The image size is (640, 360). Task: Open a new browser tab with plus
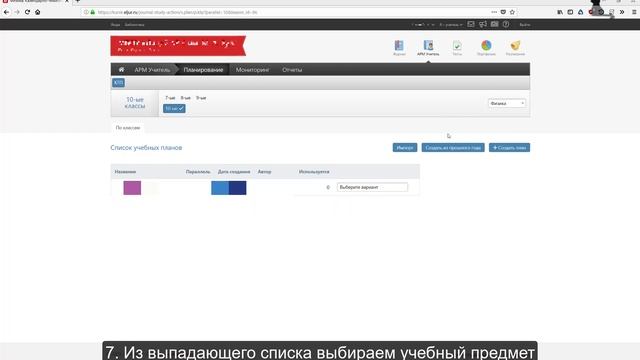pyautogui.click(x=78, y=1)
